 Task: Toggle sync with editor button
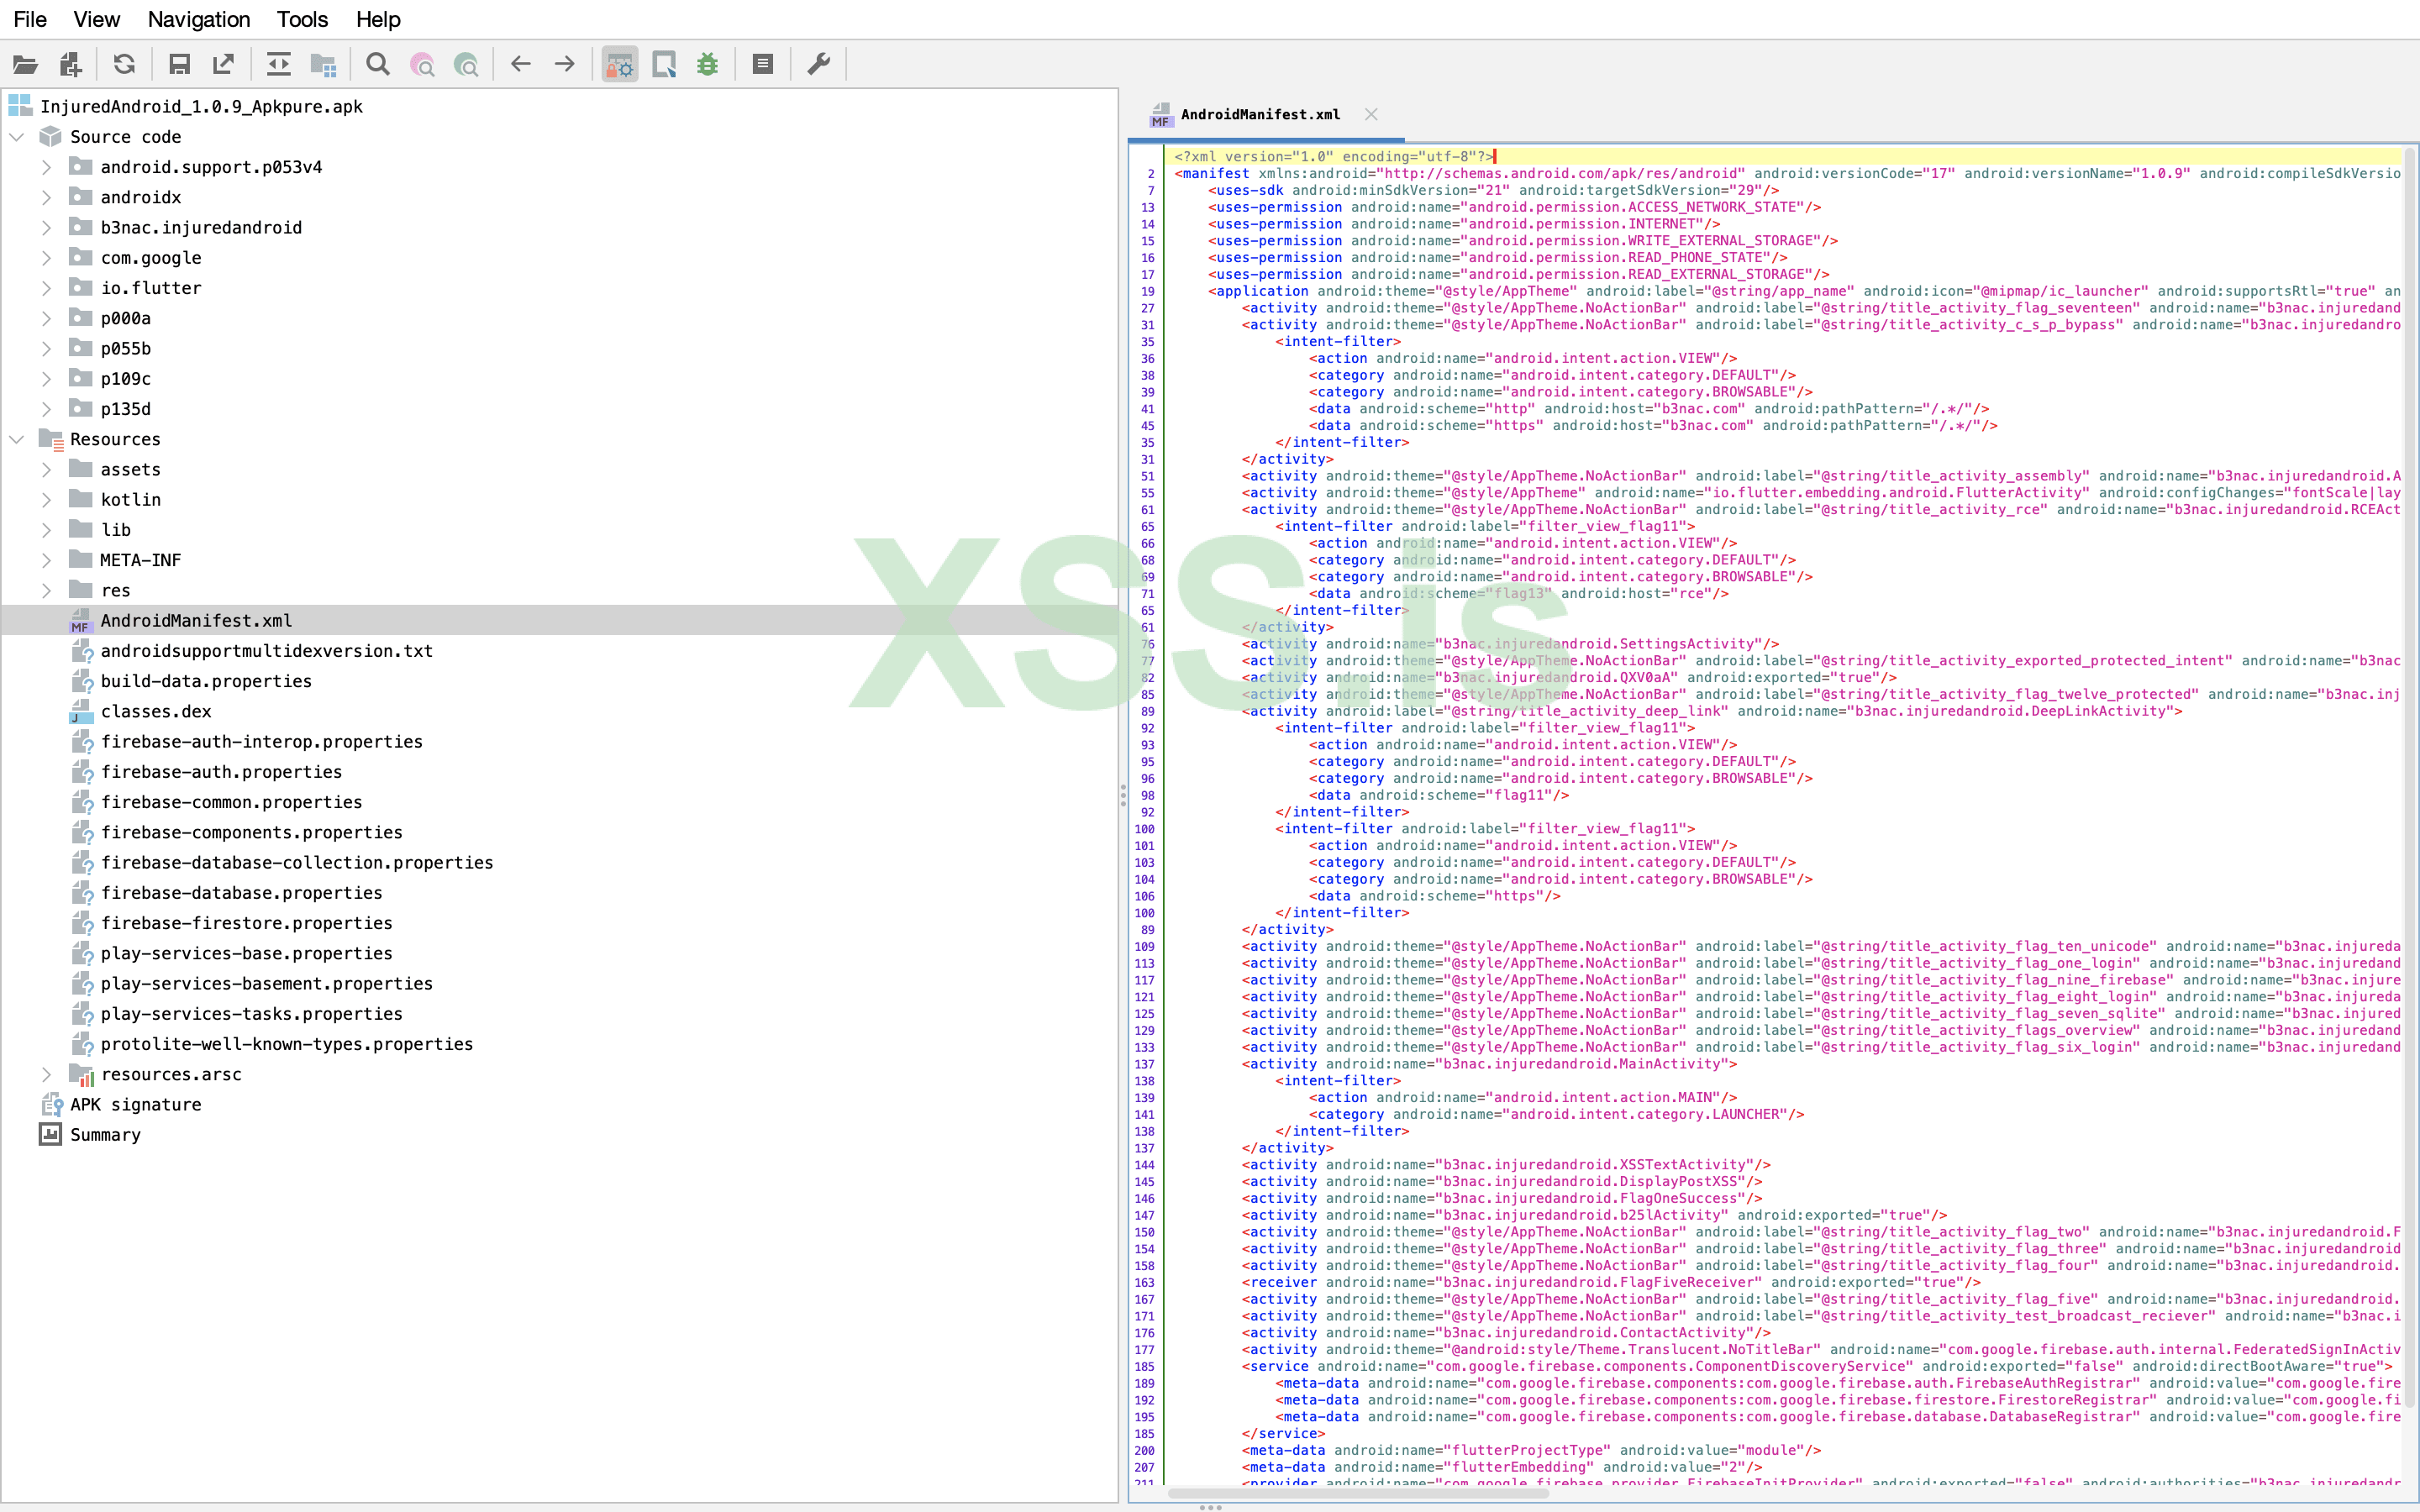pyautogui.click(x=278, y=65)
